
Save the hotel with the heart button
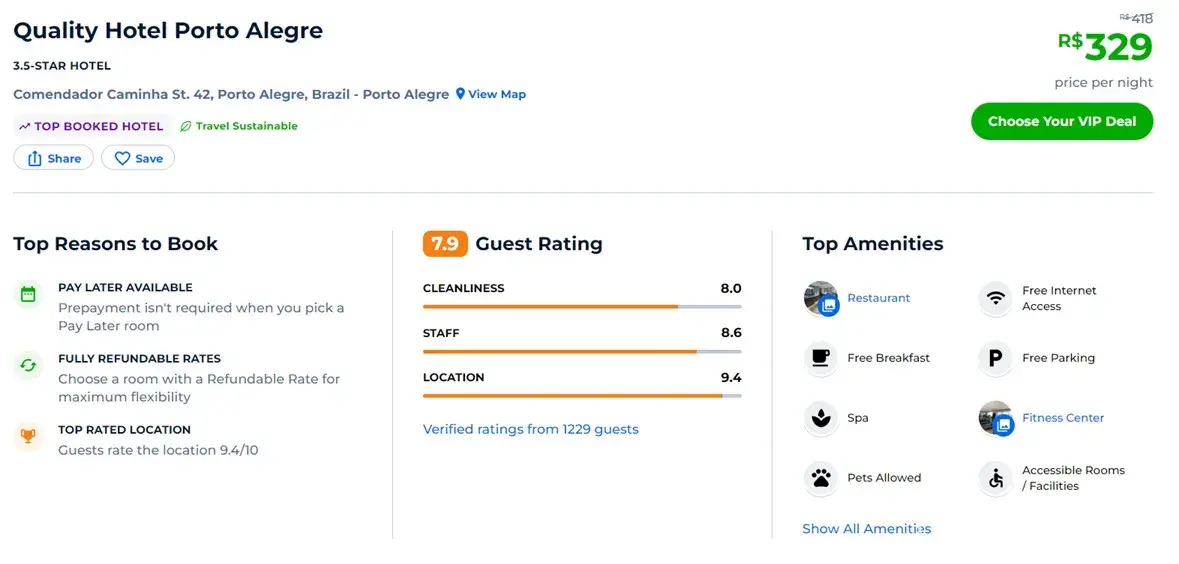click(x=138, y=158)
